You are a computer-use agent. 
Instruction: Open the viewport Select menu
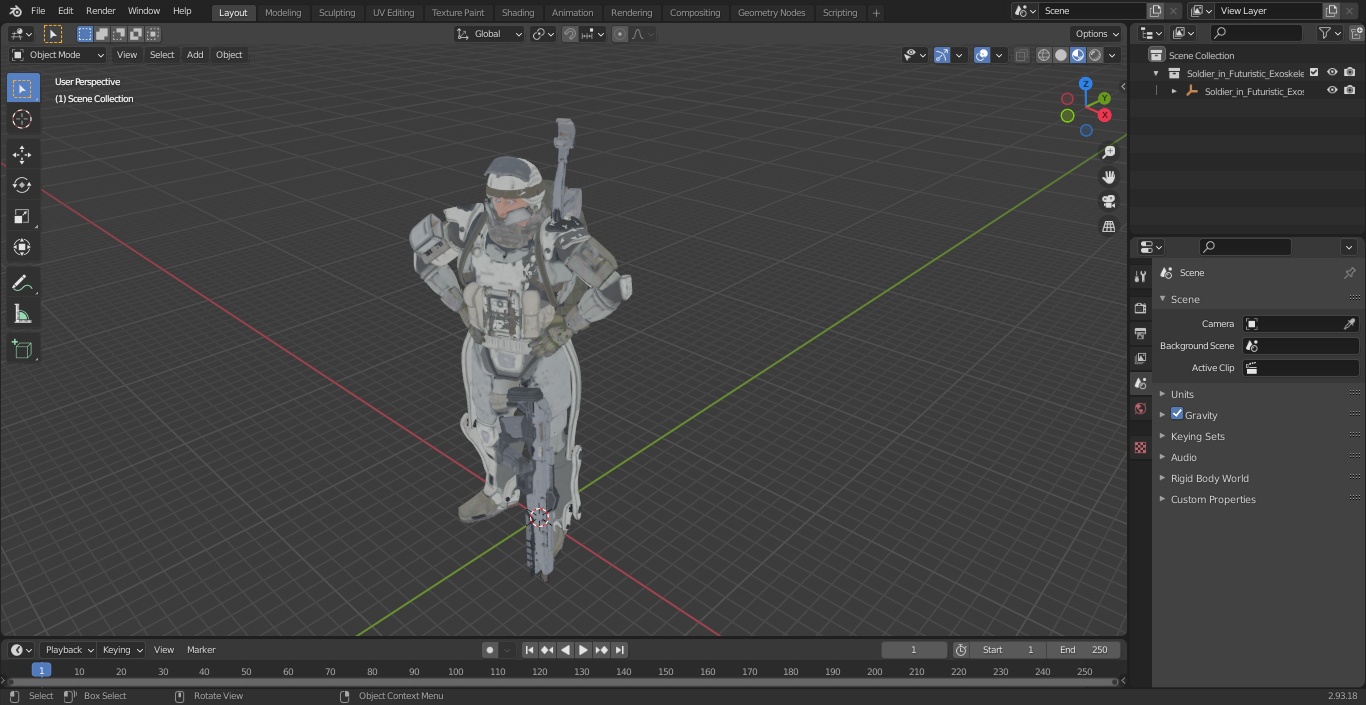162,55
